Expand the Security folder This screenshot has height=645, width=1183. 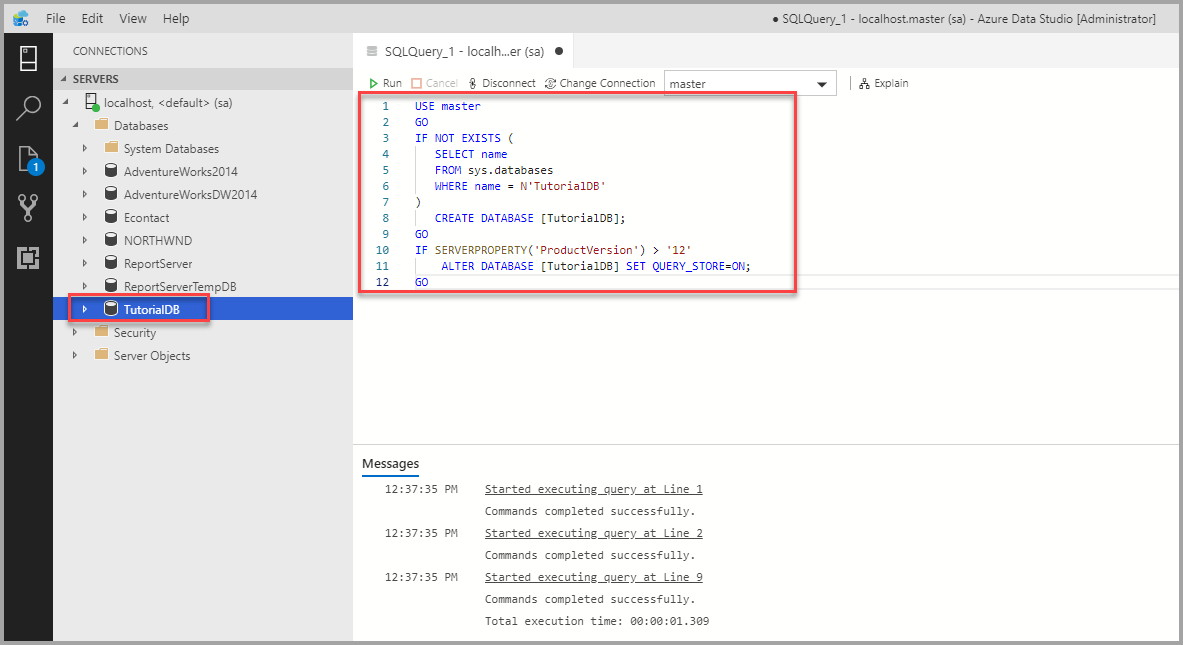coord(73,332)
